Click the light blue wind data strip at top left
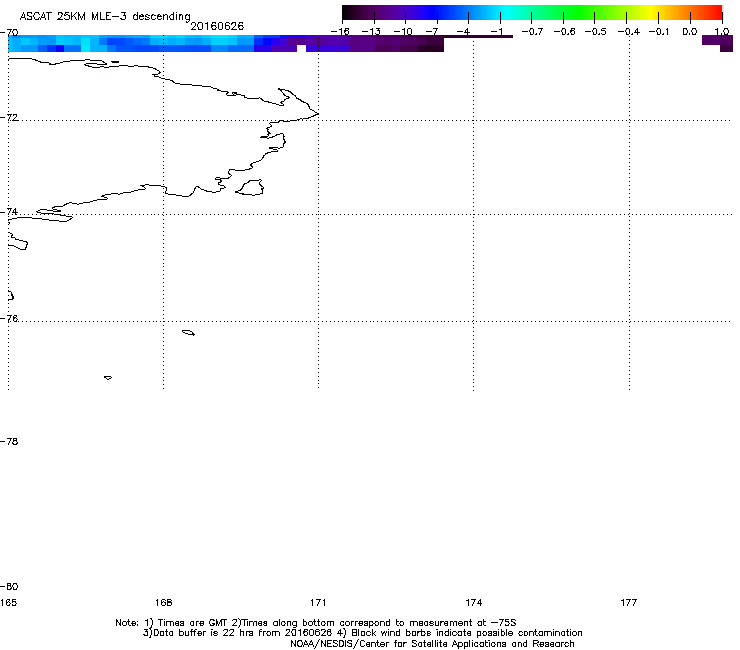The width and height of the screenshot is (740, 650). (x=131, y=43)
